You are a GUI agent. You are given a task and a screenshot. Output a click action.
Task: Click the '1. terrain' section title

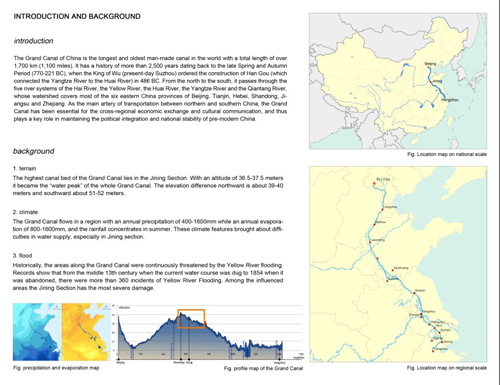[x=24, y=168]
